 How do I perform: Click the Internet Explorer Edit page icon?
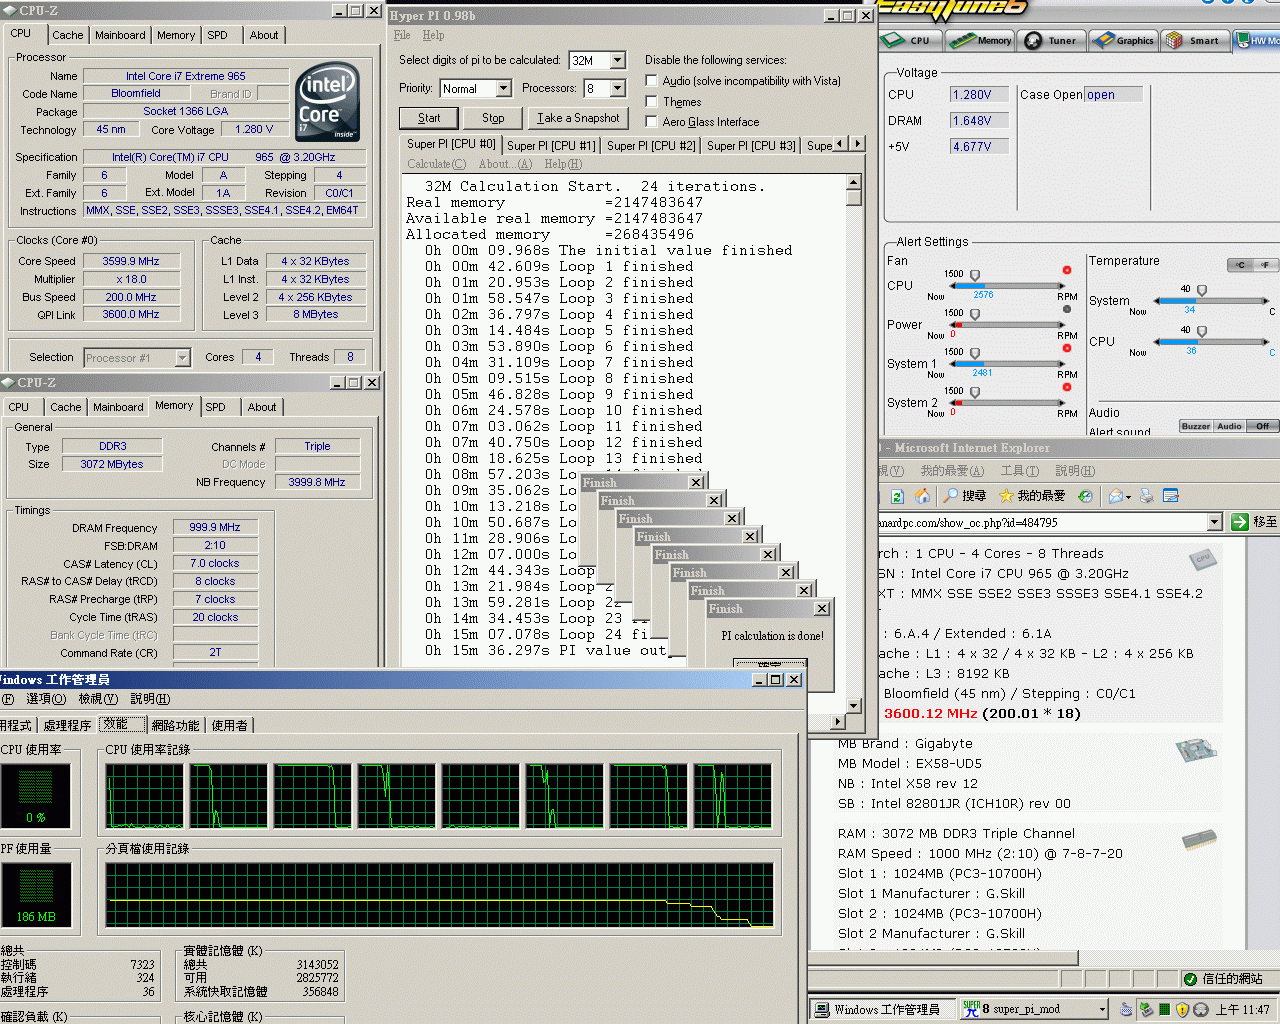pos(1171,496)
